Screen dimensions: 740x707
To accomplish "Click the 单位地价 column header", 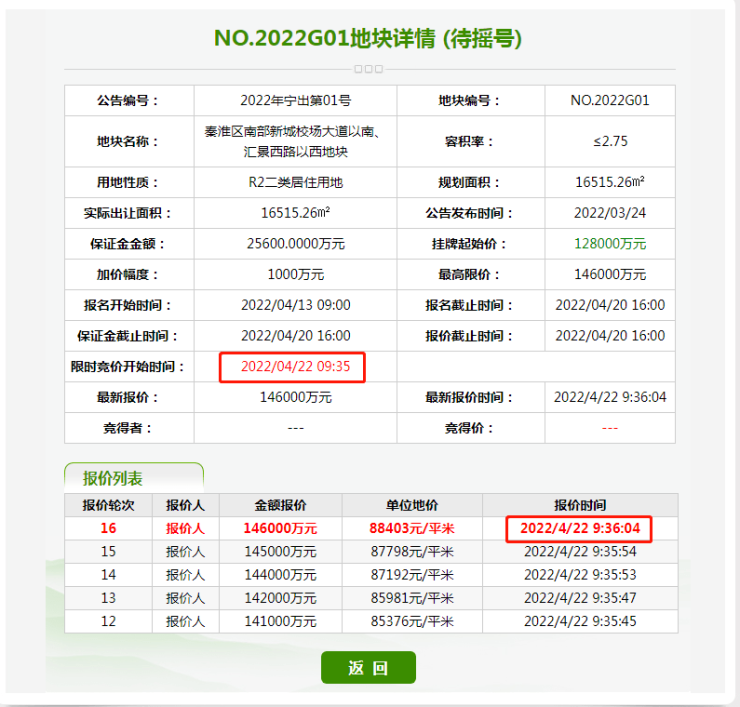I will tap(411, 505).
